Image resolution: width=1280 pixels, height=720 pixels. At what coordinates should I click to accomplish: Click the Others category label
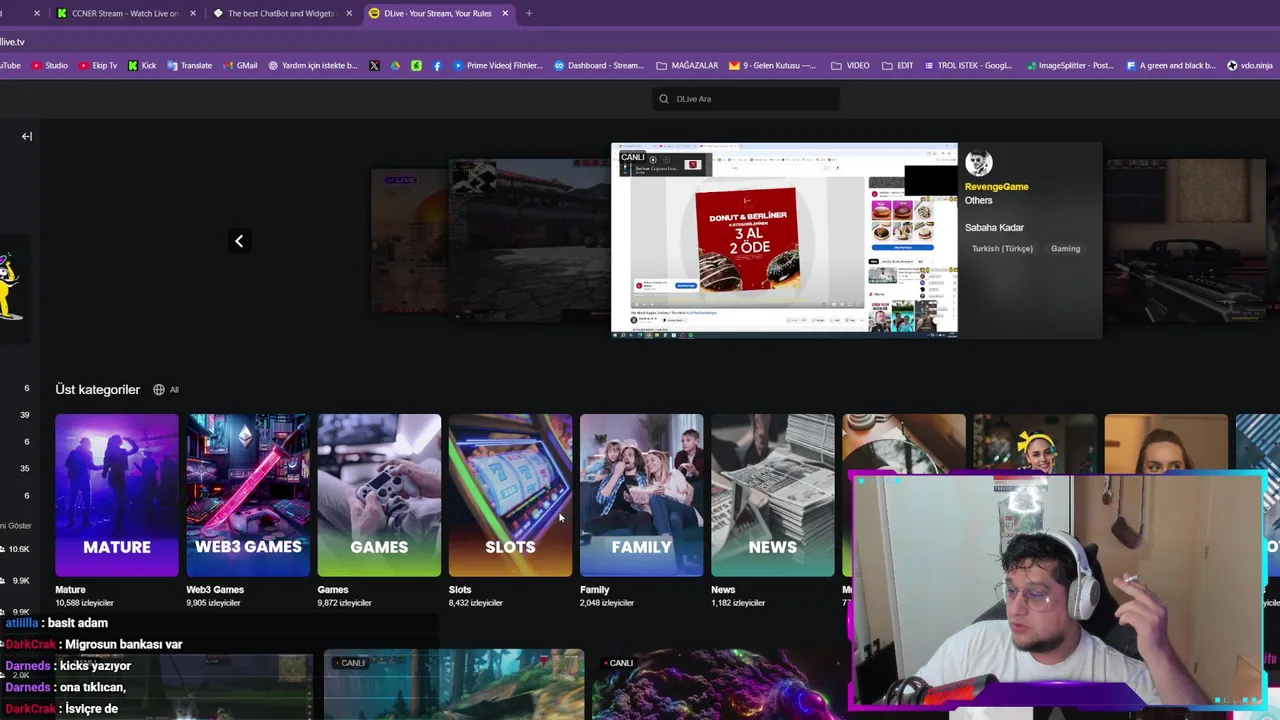978,200
